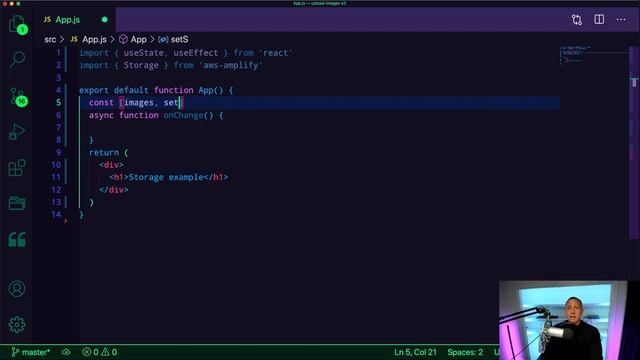Image resolution: width=640 pixels, height=360 pixels.
Task: Open the Search view icon
Action: 17,59
